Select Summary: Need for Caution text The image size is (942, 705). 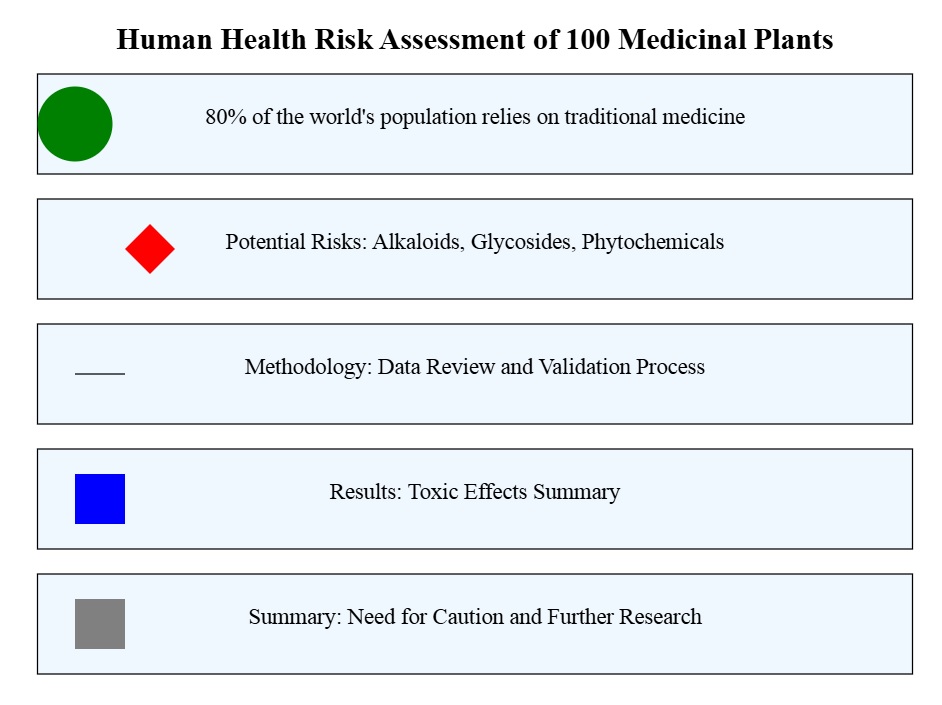tap(475, 616)
